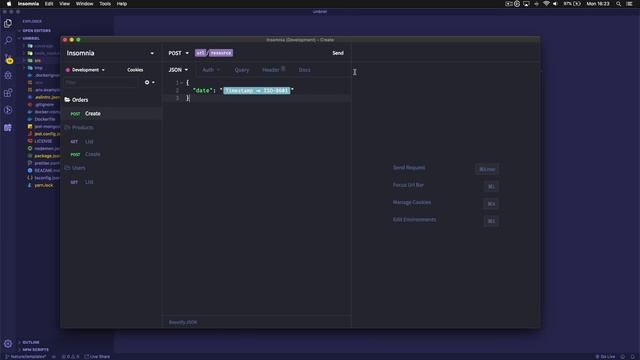Viewport: 640px width, 360px height.
Task: Click yarn.lock file in VS Code explorer
Action: (44, 185)
